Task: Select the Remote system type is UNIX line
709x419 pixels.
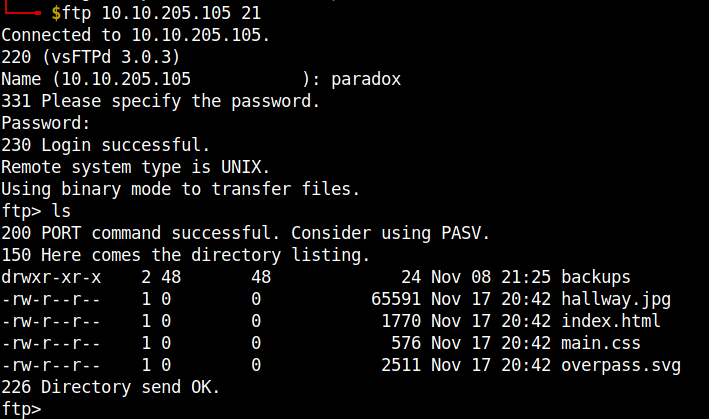Action: point(136,167)
